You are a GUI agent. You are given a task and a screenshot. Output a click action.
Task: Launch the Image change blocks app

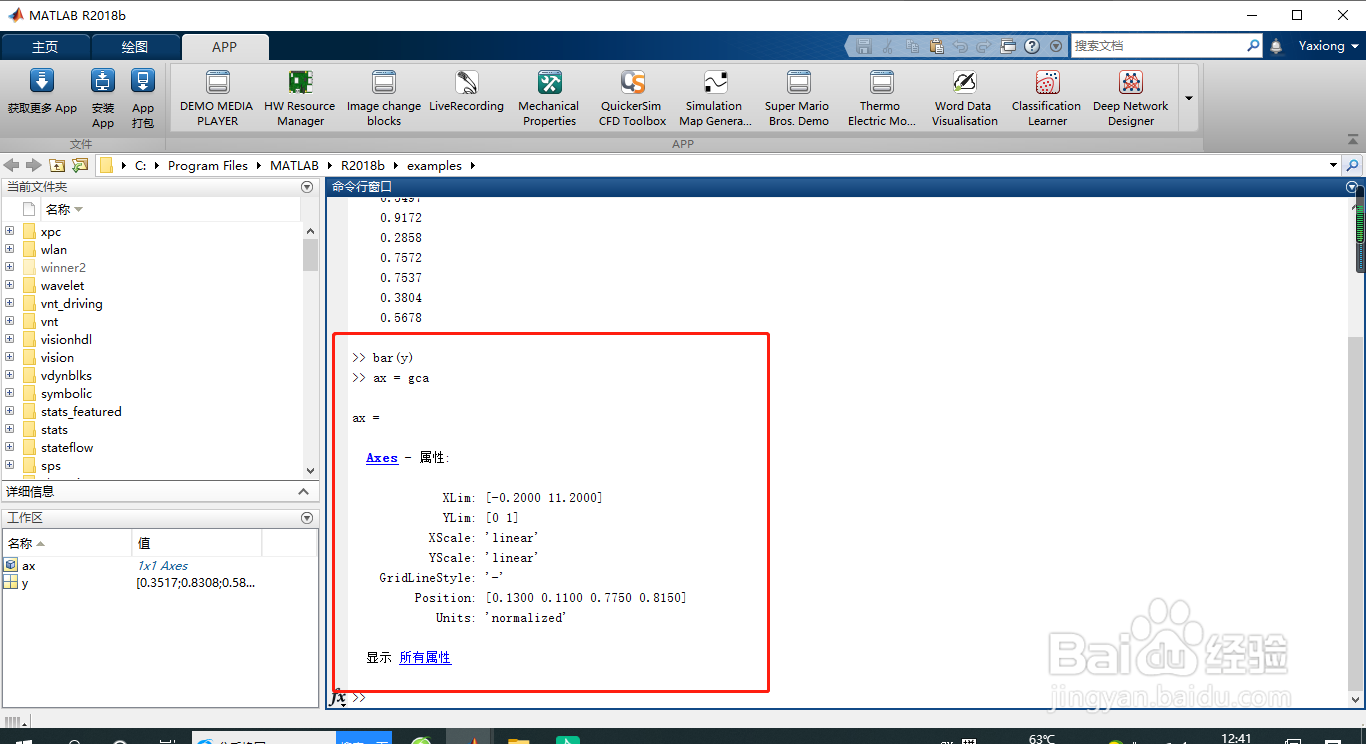coord(384,98)
